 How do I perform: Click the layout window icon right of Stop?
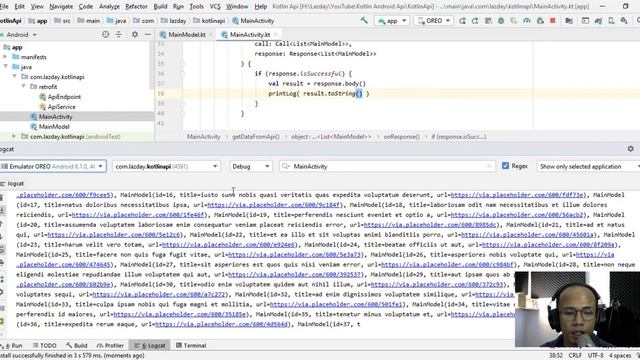coord(585,20)
